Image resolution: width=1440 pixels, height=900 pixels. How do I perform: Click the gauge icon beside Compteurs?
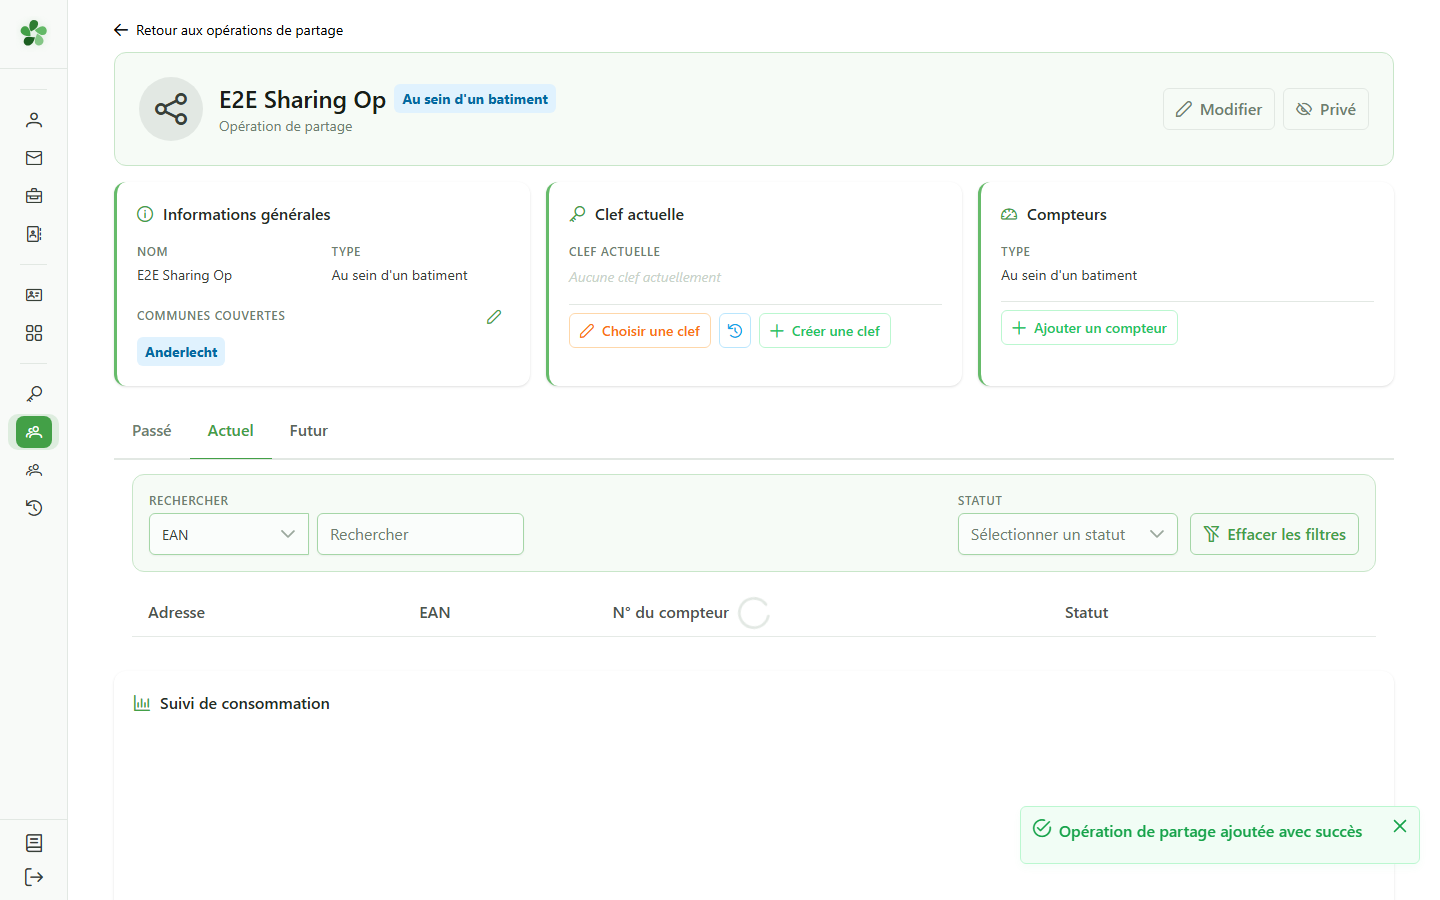[1009, 214]
